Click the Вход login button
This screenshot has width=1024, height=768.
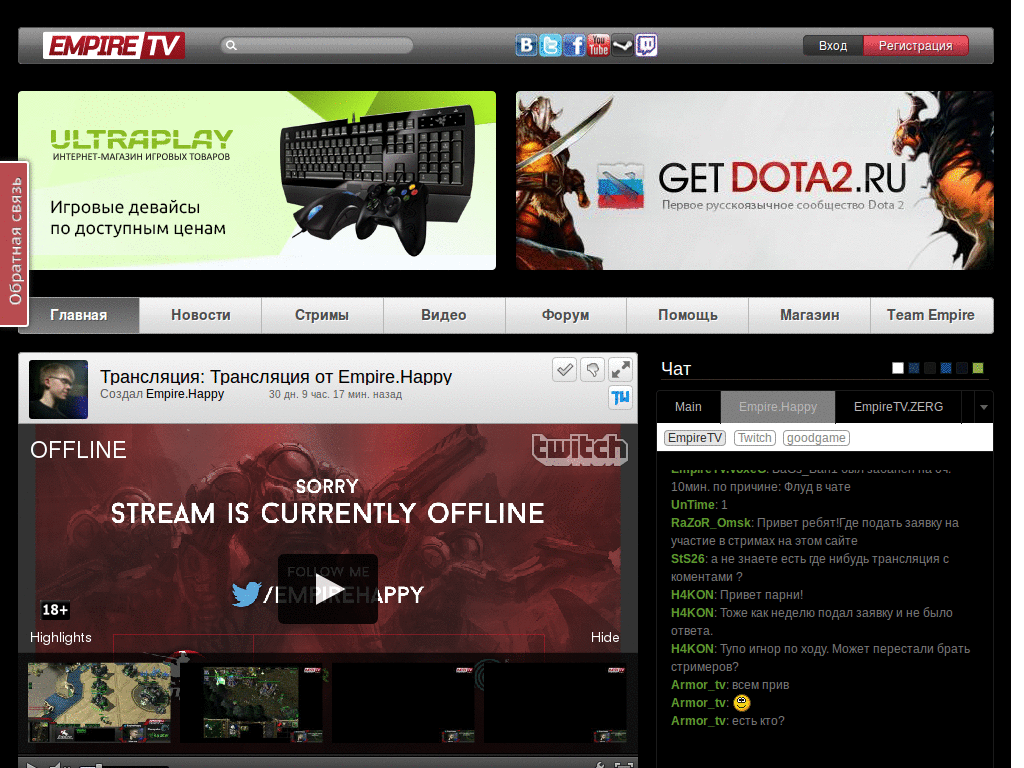[833, 46]
